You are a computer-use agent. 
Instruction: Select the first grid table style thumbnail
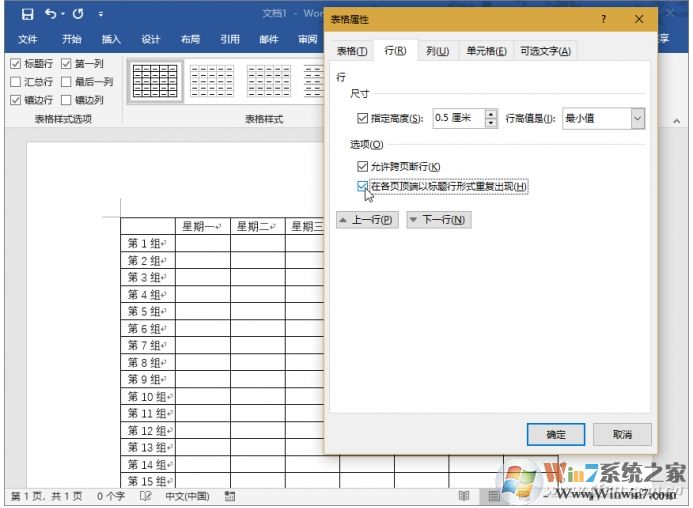[x=155, y=81]
